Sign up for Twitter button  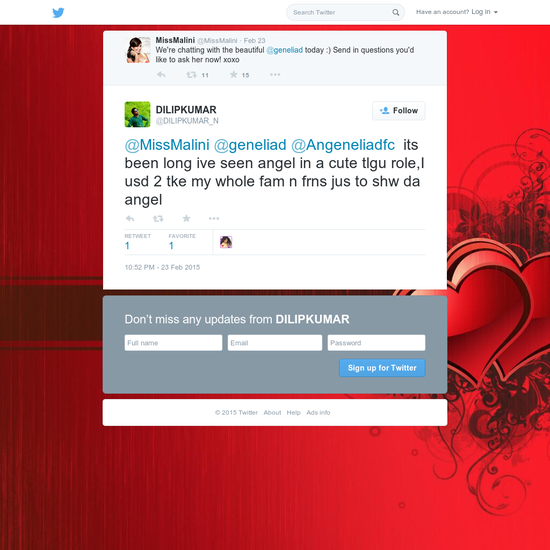(382, 368)
